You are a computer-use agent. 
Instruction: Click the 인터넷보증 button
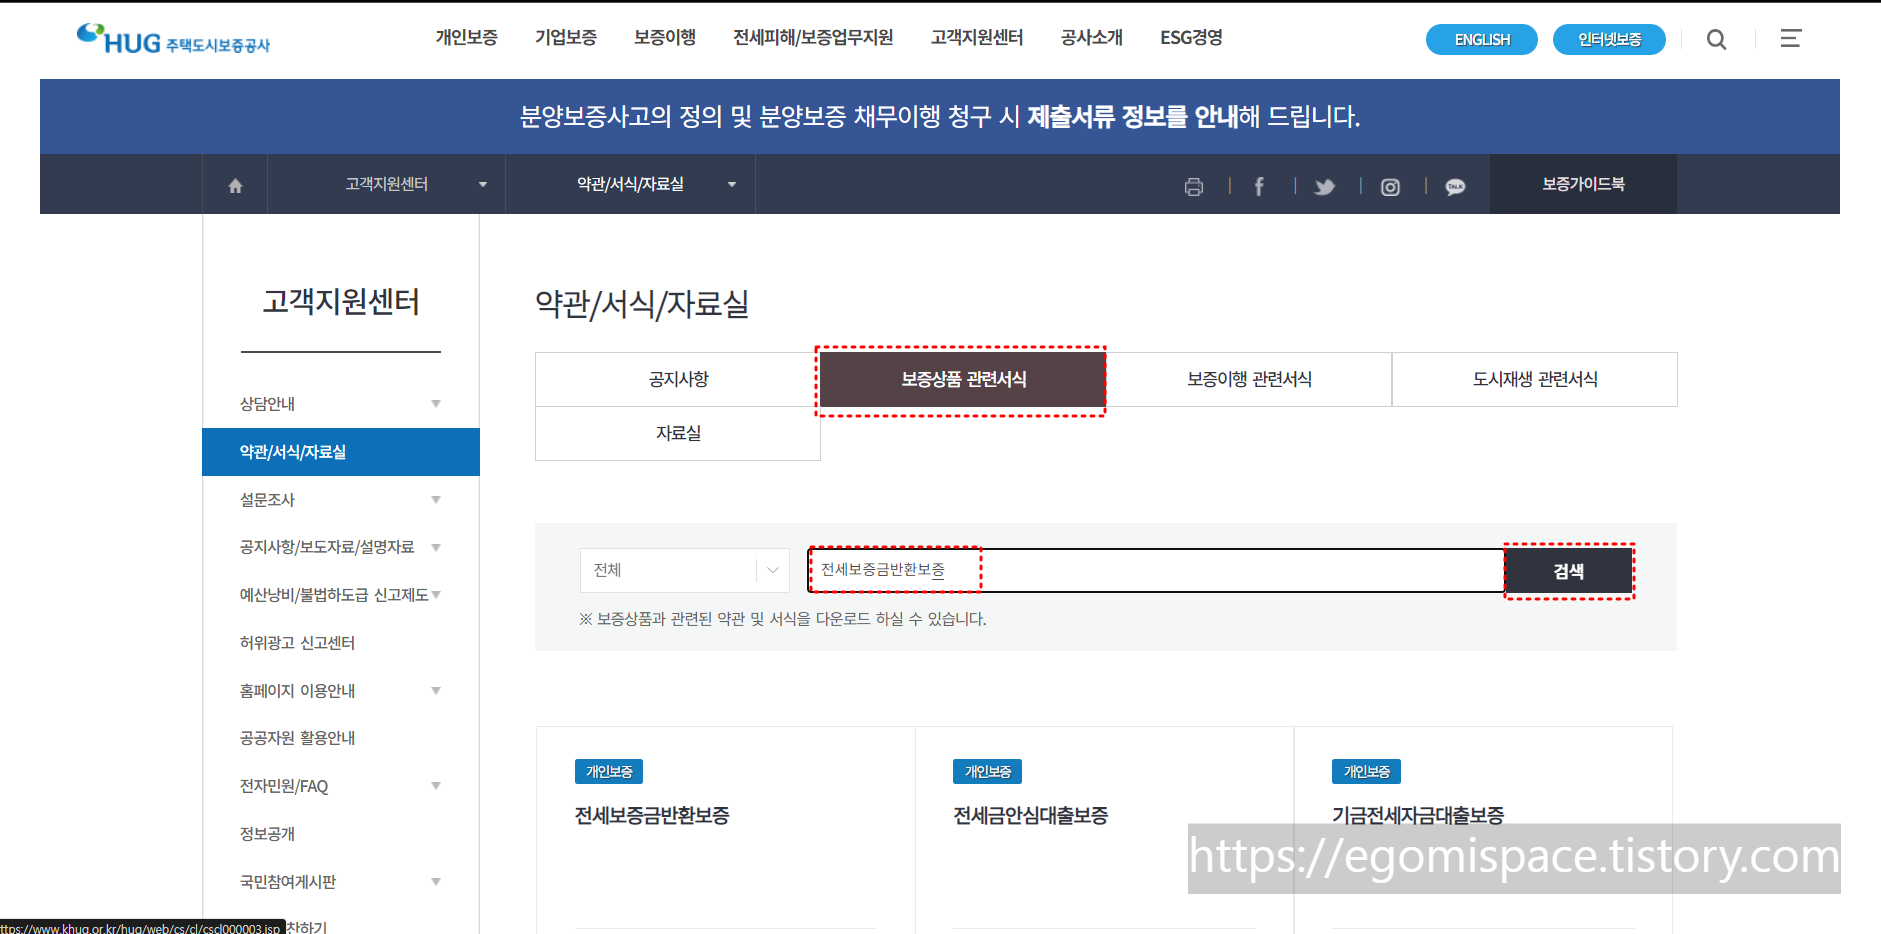1609,39
